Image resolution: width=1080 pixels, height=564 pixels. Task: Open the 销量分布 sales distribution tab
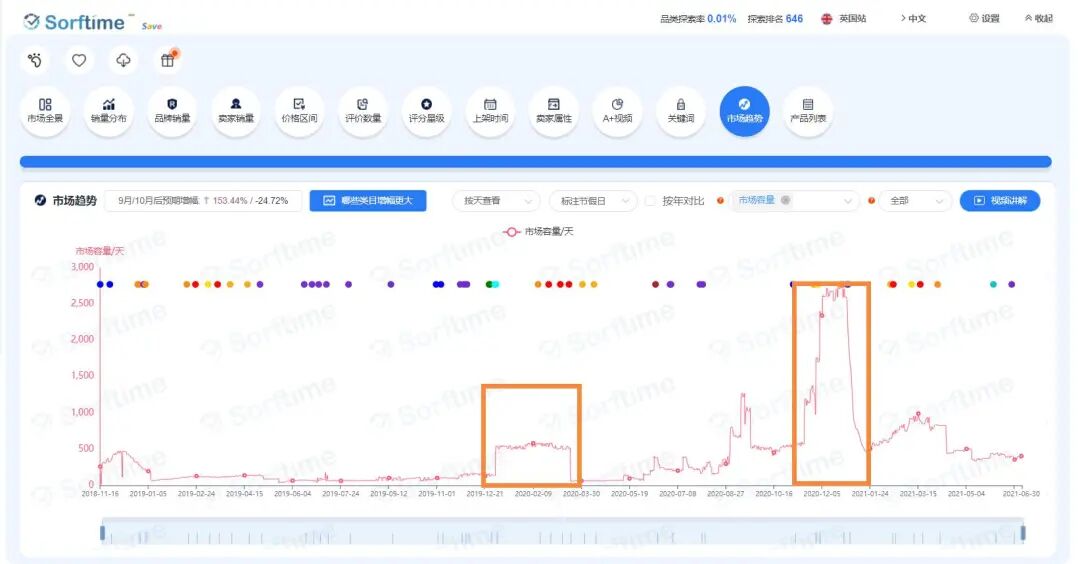point(109,111)
